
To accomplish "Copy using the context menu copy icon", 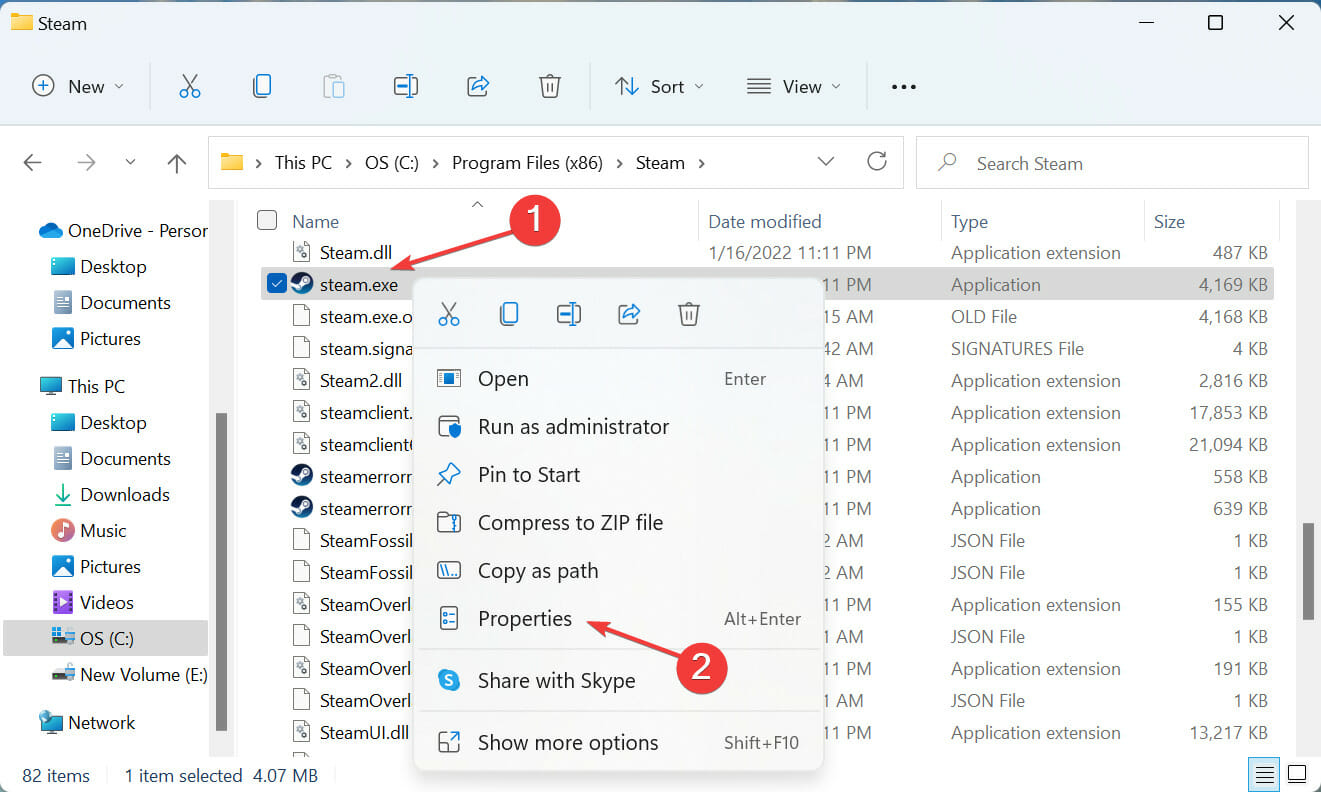I will tap(509, 314).
